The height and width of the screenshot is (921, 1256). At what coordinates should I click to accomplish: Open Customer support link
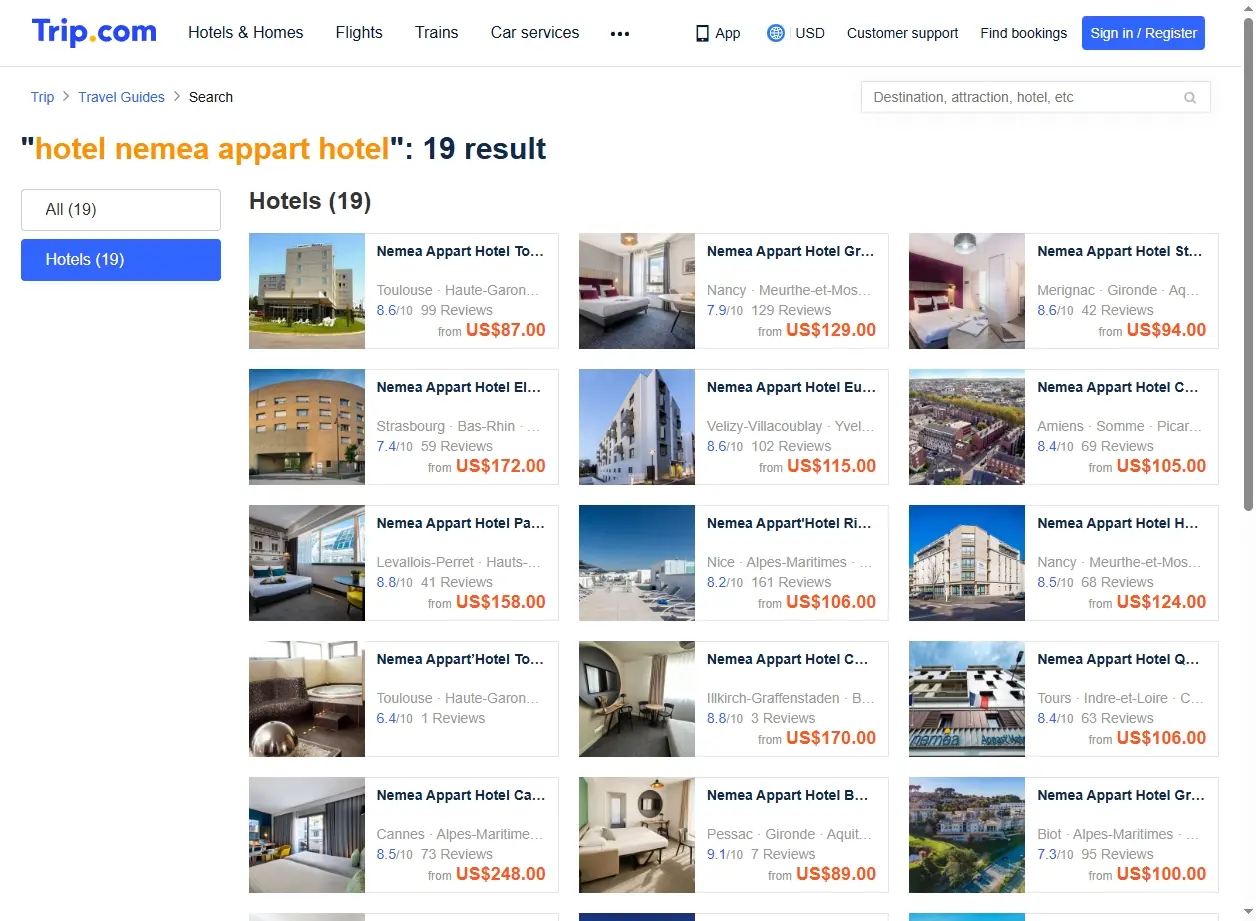(x=902, y=33)
